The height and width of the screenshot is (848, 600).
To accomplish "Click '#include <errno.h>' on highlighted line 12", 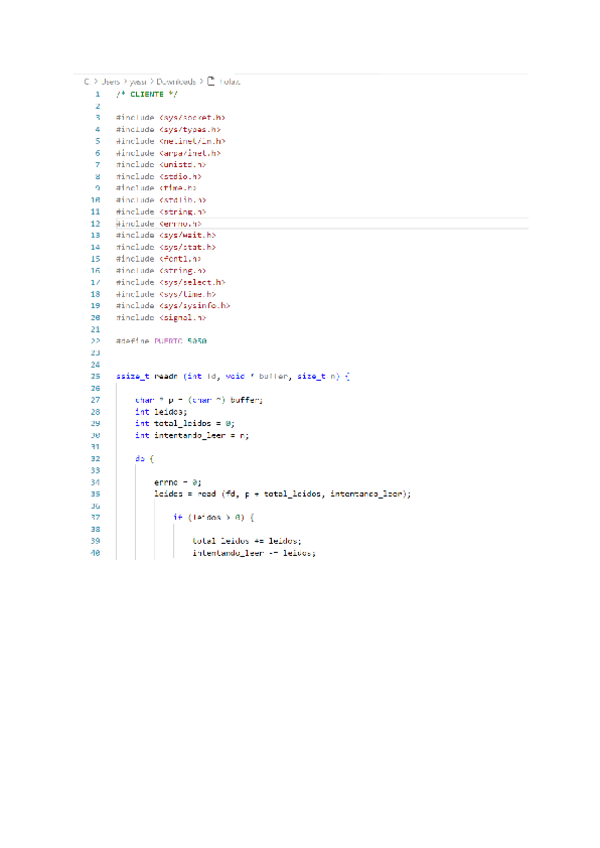I will (x=159, y=223).
